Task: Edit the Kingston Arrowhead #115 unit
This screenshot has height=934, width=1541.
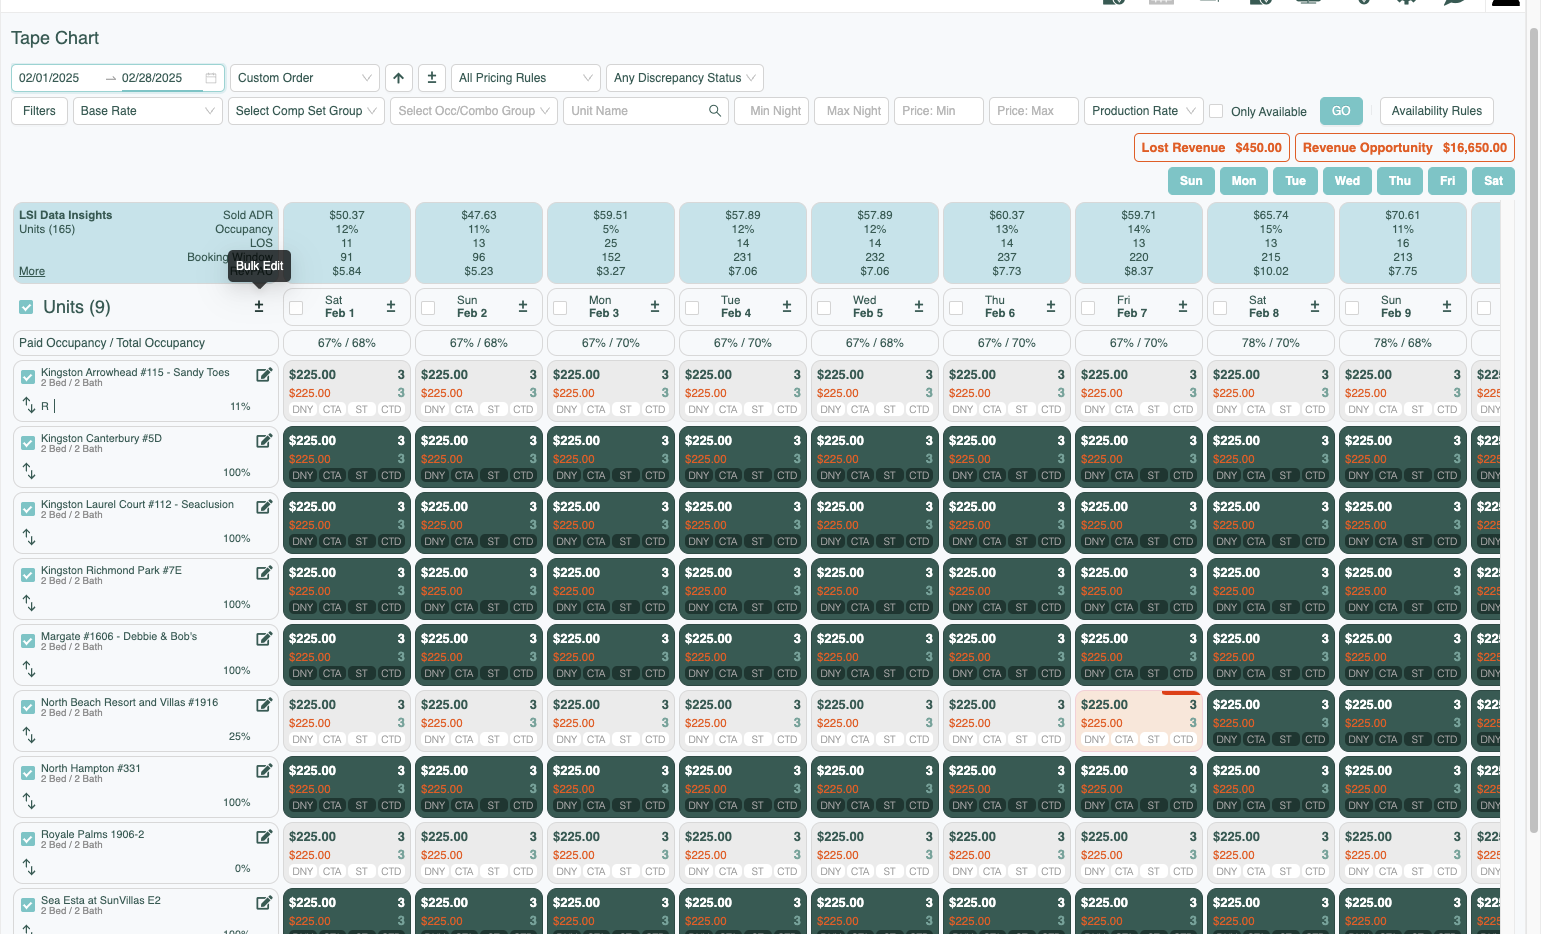Action: (264, 375)
